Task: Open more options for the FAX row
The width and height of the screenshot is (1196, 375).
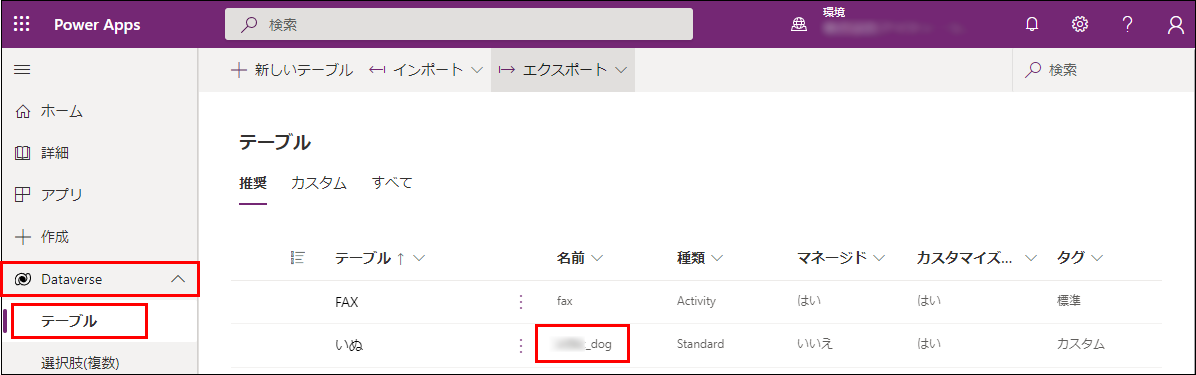Action: coord(521,302)
